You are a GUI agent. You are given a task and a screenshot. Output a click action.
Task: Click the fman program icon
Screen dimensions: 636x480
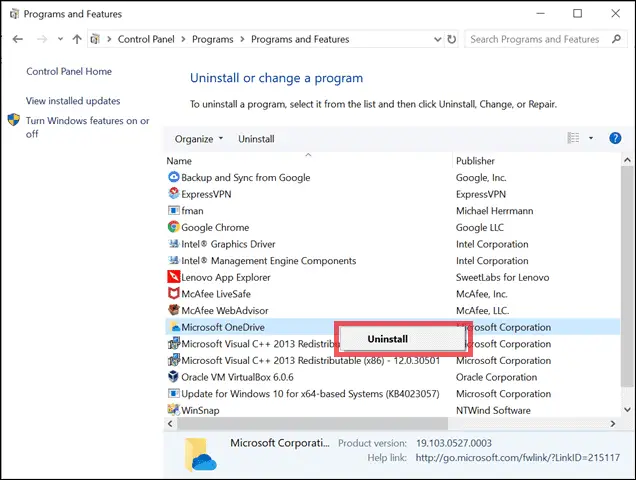(174, 211)
